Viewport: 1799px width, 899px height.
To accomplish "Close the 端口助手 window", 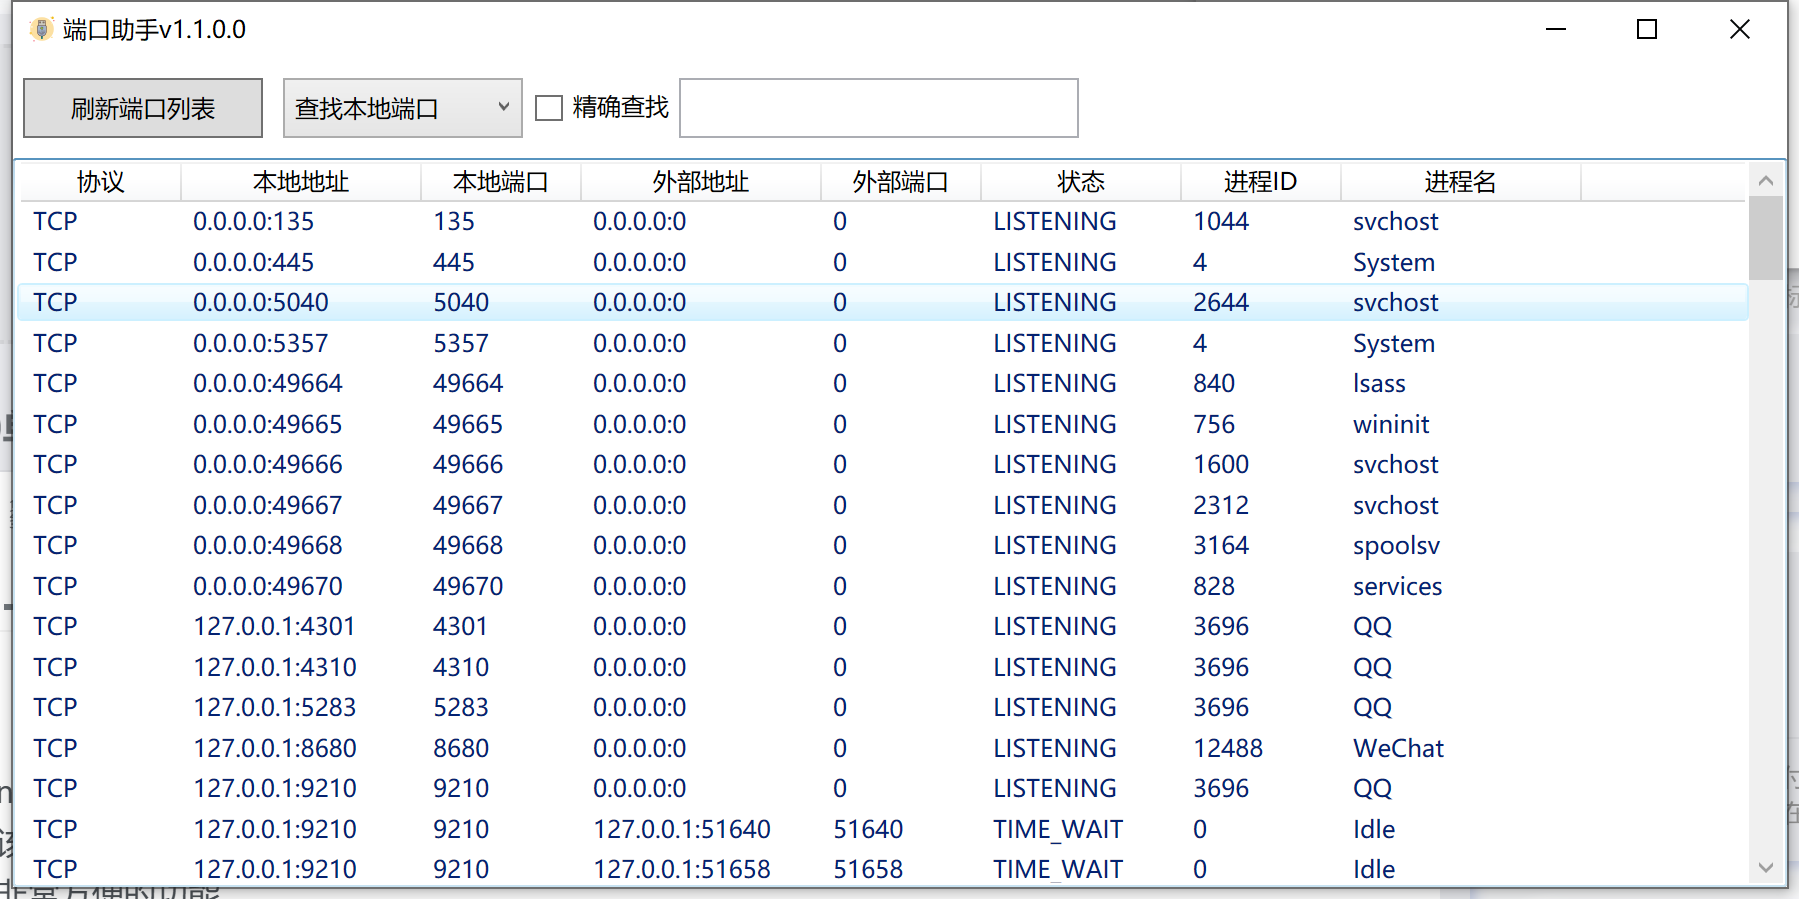I will click(1740, 29).
